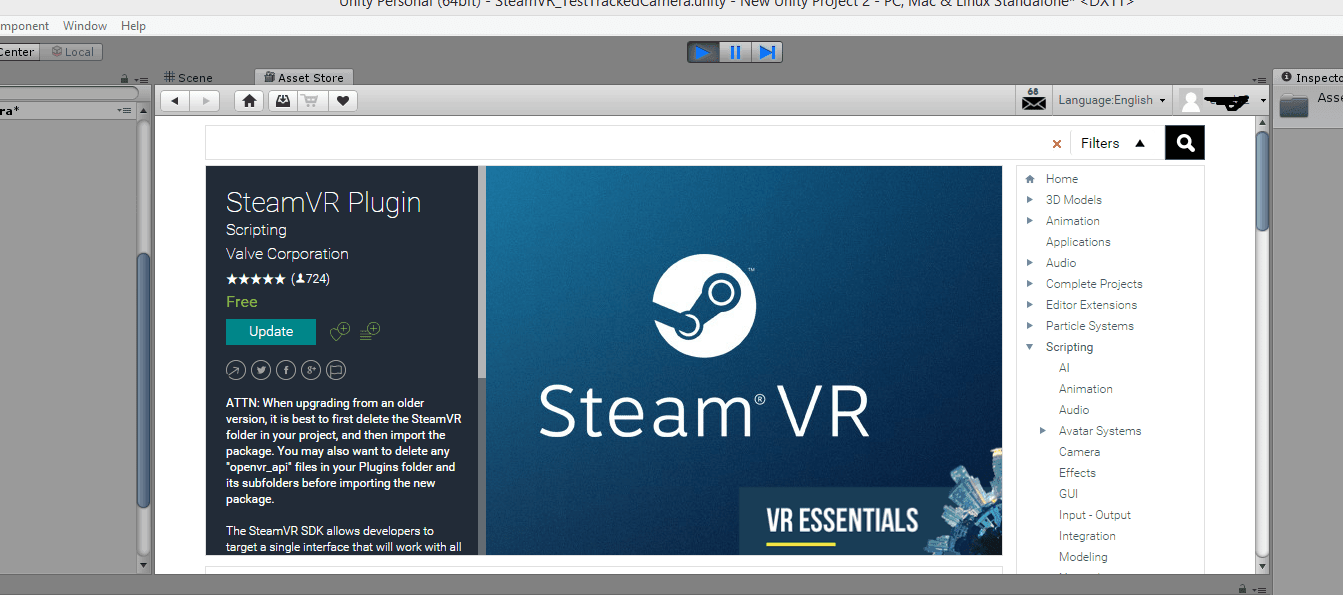Open the Help menu

click(133, 26)
